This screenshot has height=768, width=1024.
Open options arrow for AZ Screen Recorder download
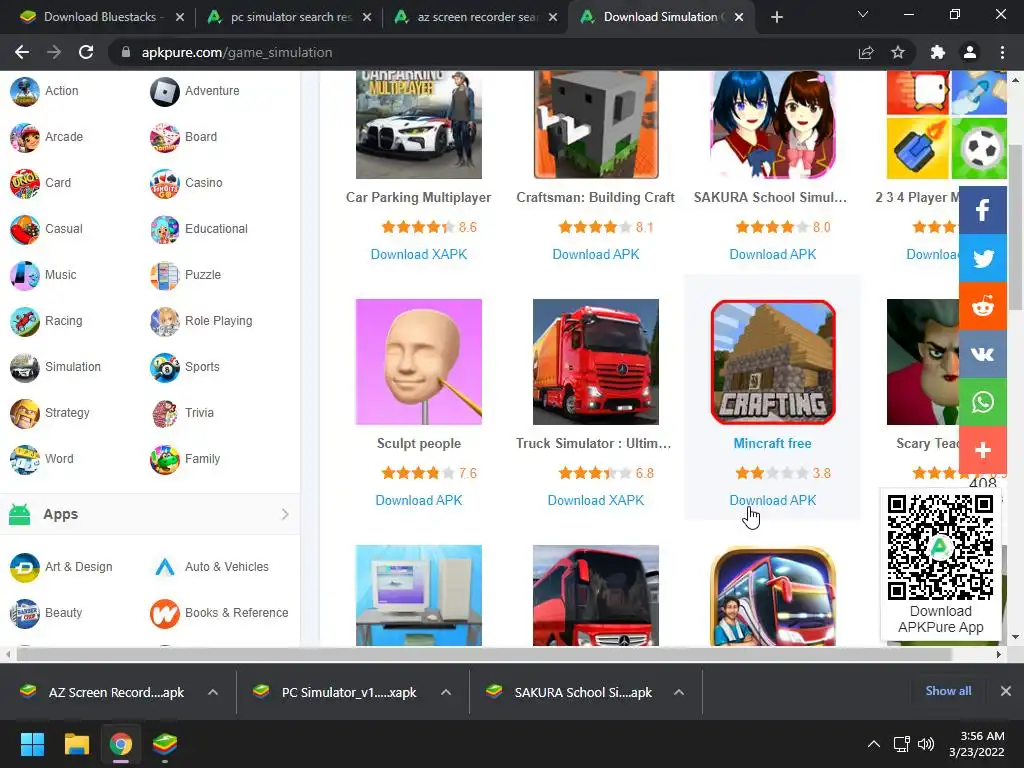coord(213,692)
